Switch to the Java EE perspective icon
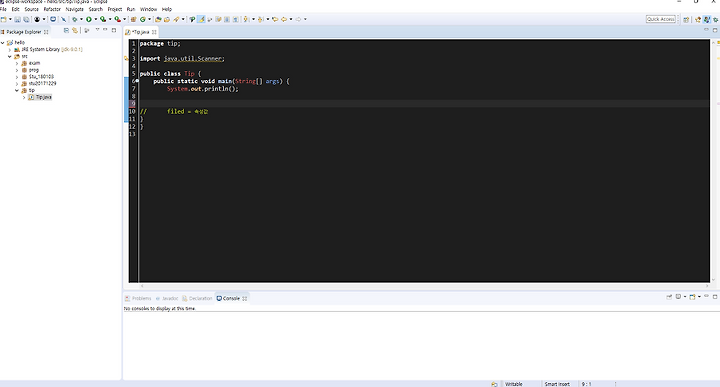Image resolution: width=720 pixels, height=387 pixels. point(698,19)
